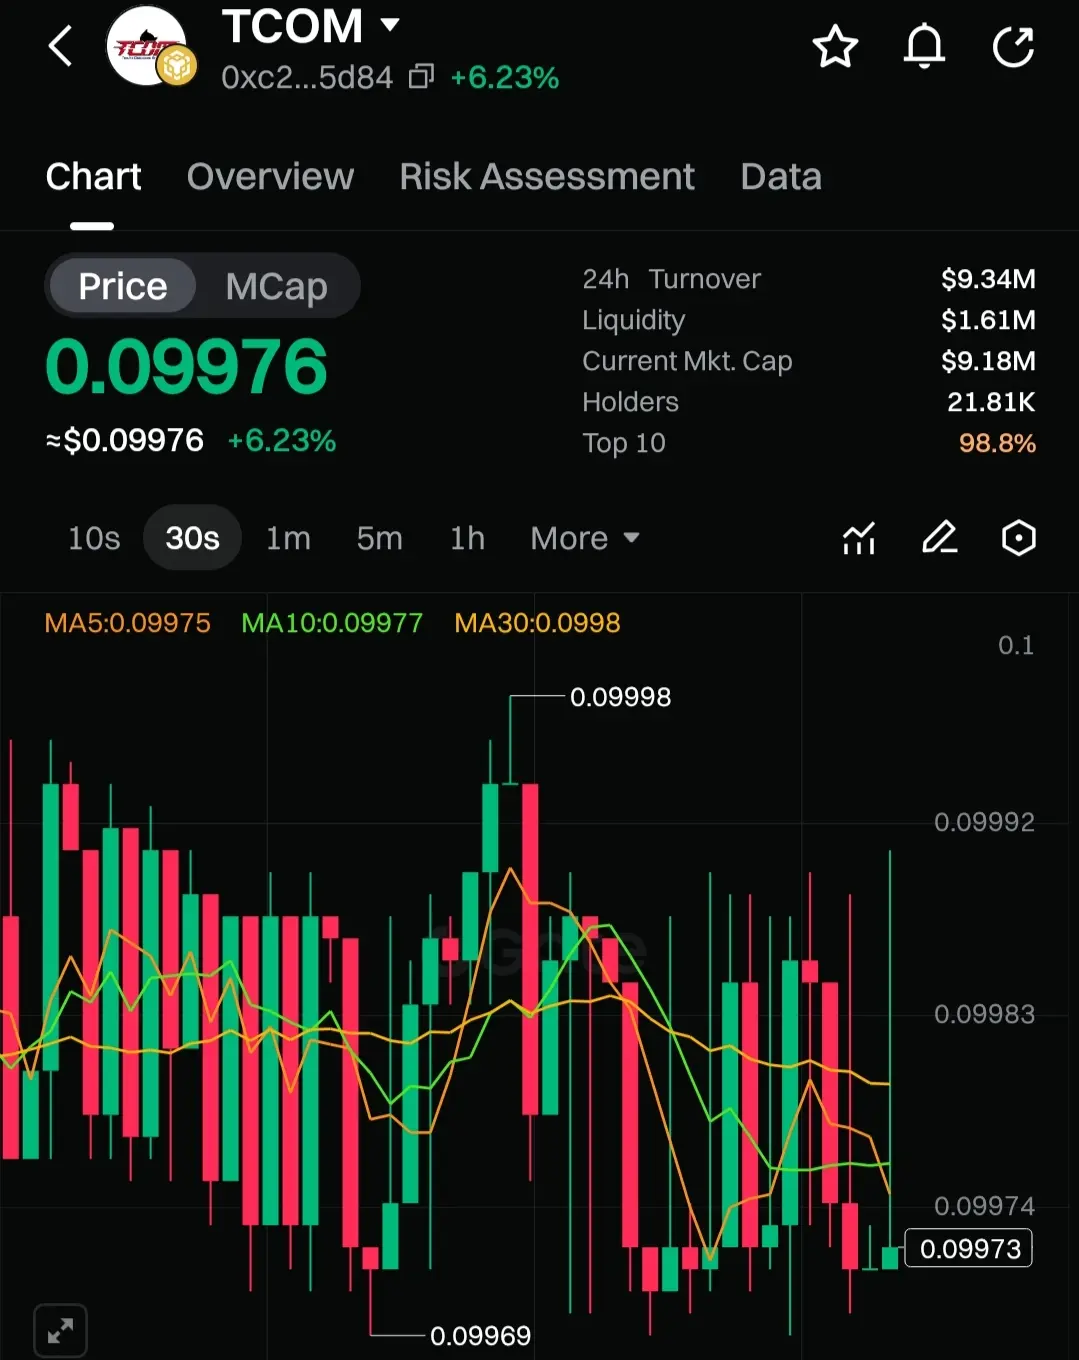Tap the 0.09969 low price marker

(480, 1336)
